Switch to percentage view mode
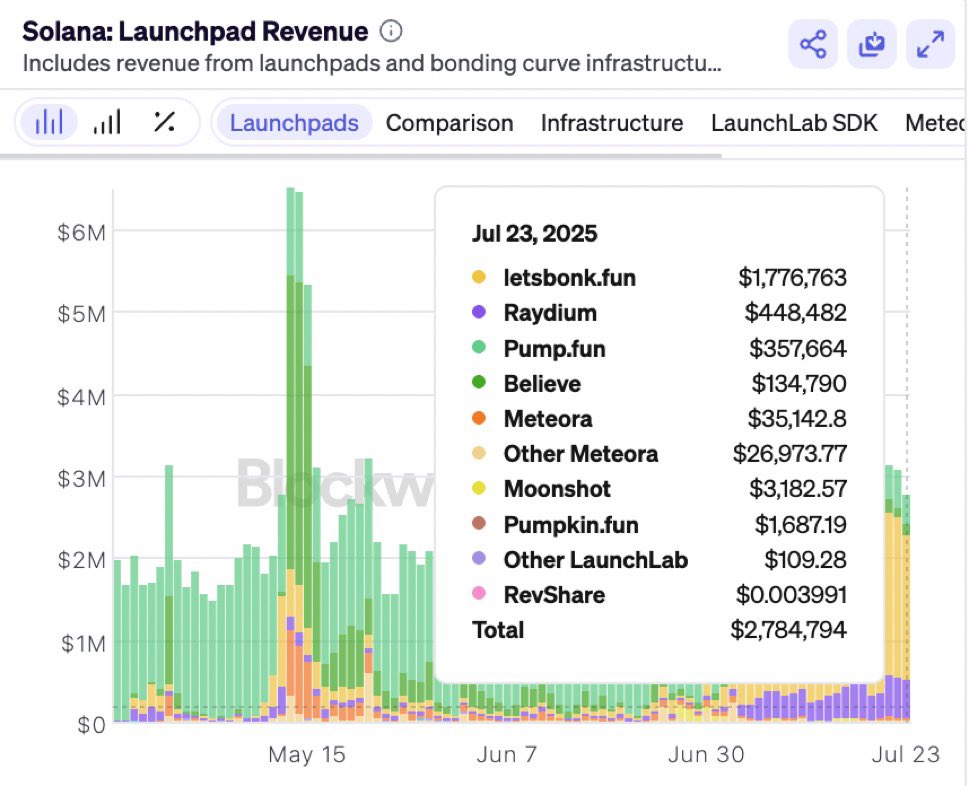 pos(164,122)
